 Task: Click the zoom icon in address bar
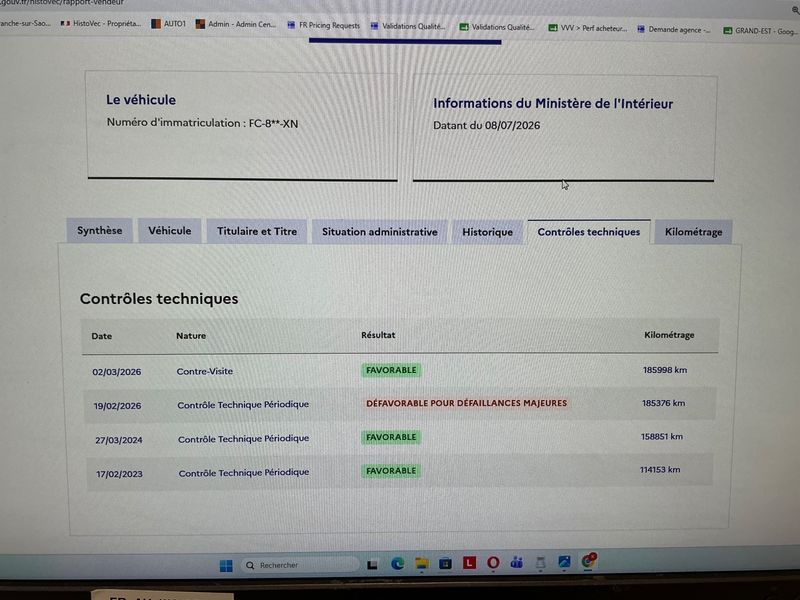tap(795, 10)
